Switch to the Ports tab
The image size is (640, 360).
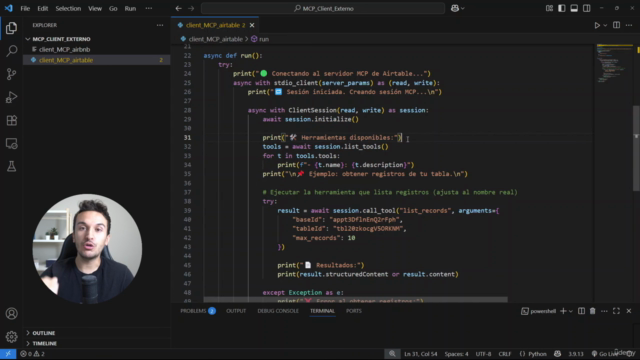tap(353, 311)
